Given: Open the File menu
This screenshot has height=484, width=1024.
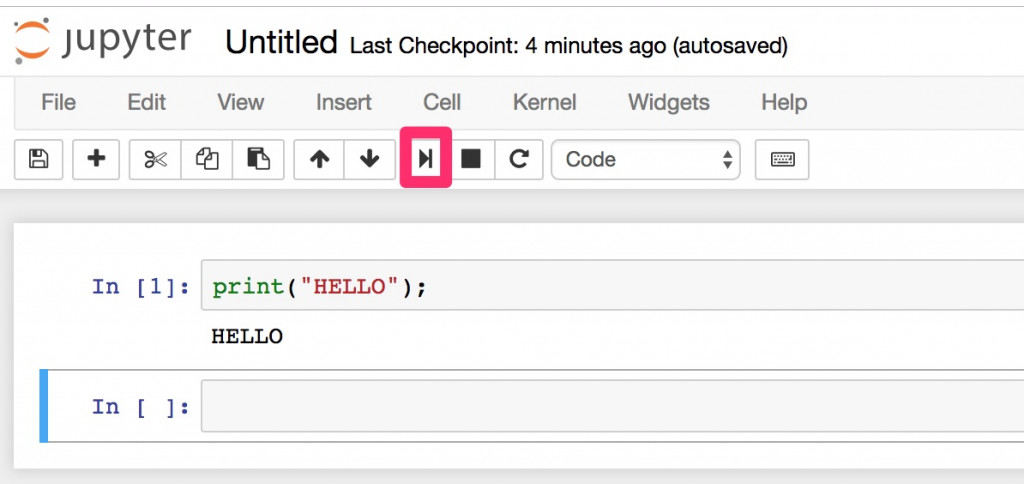Looking at the screenshot, I should (58, 102).
